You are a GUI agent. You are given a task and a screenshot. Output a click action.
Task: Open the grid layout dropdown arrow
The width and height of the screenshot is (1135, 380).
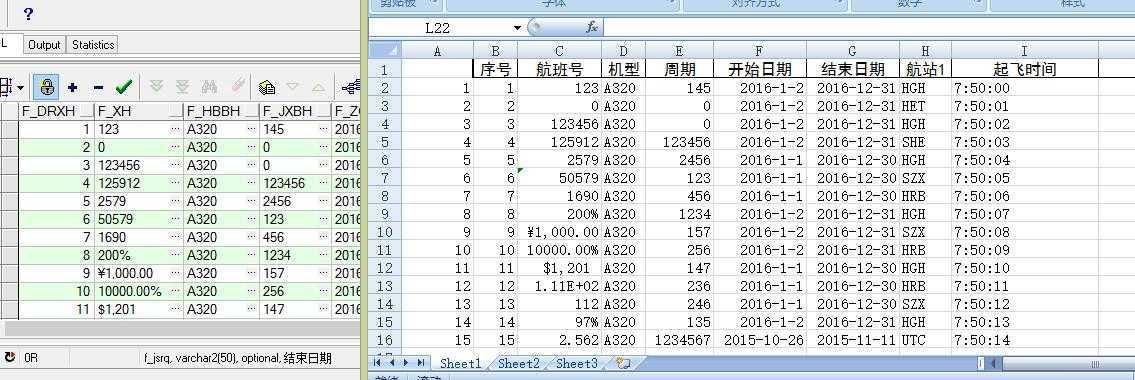coord(20,88)
